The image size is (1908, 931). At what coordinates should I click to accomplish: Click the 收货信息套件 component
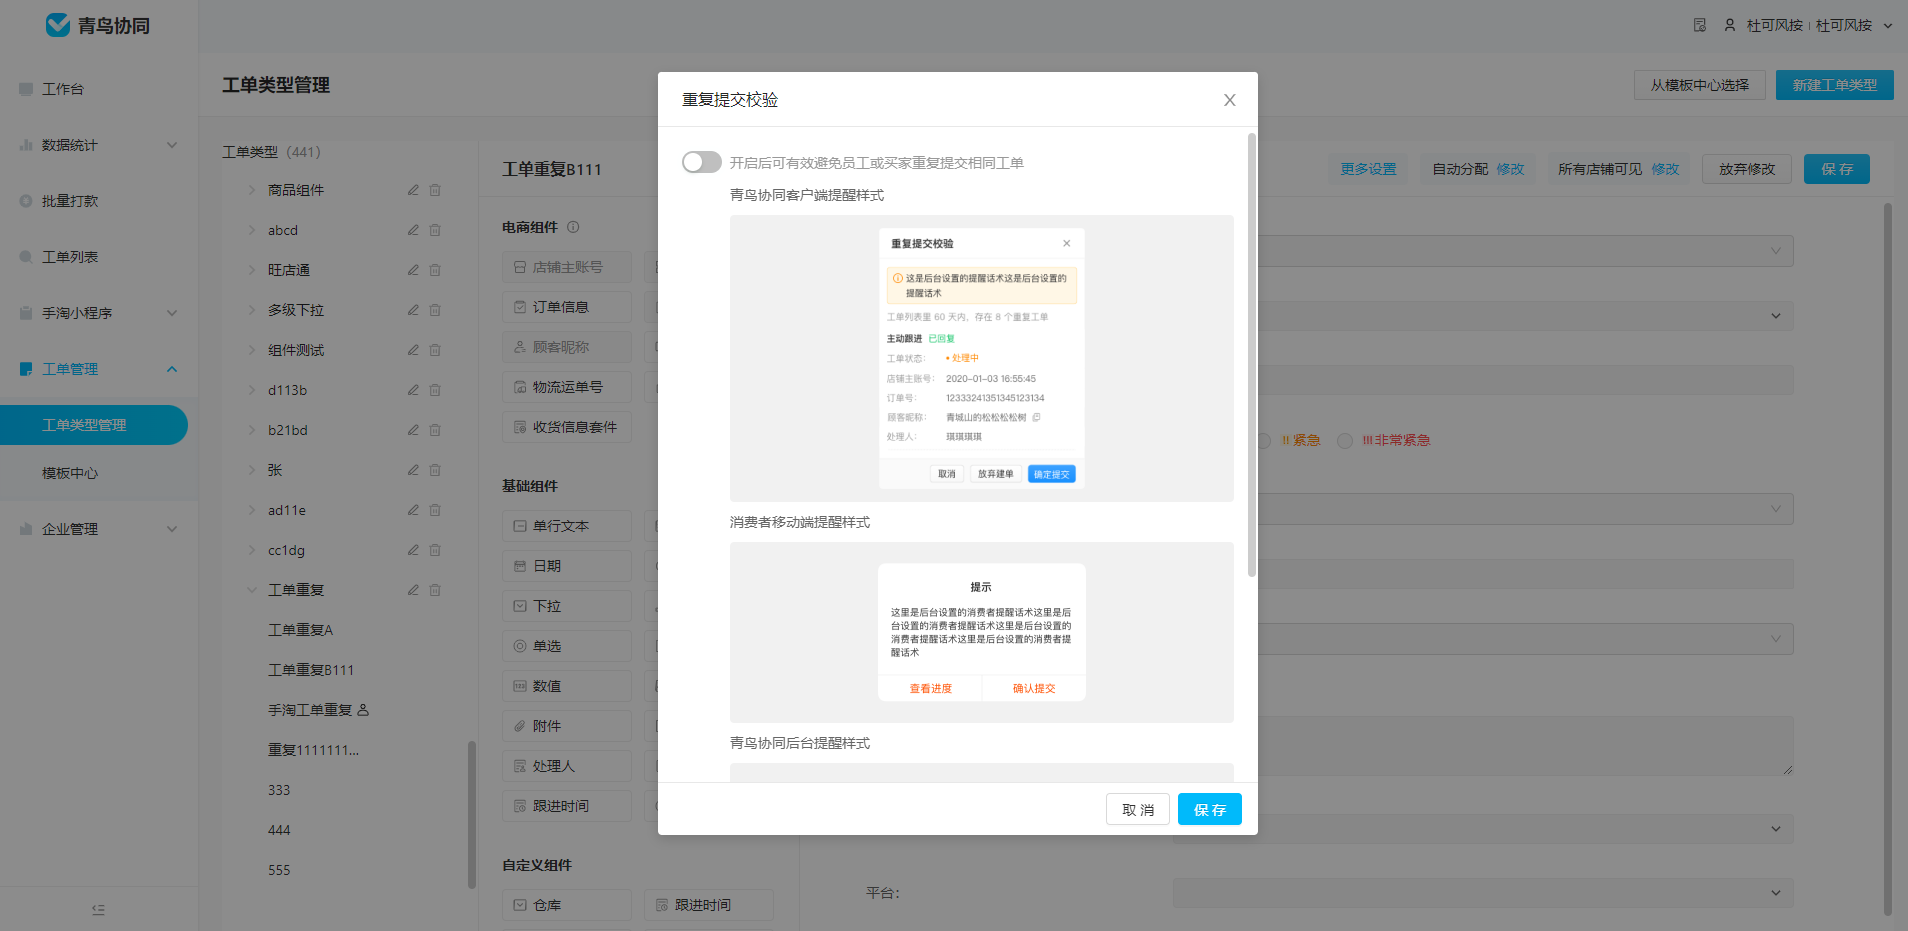[567, 427]
